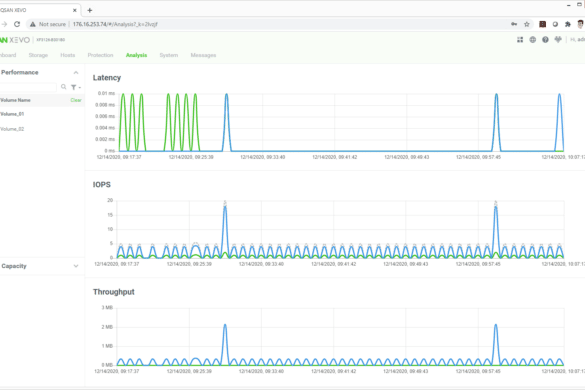
Task: Click the saved password key icon
Action: (x=514, y=24)
